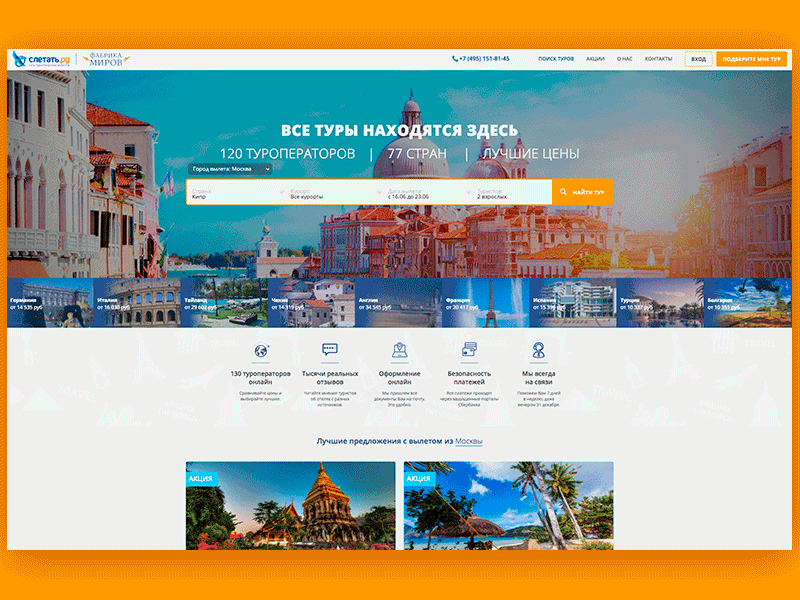Image resolution: width=800 pixels, height=600 pixels.
Task: Click the document icon above «Оформление онлайн»
Action: (400, 351)
